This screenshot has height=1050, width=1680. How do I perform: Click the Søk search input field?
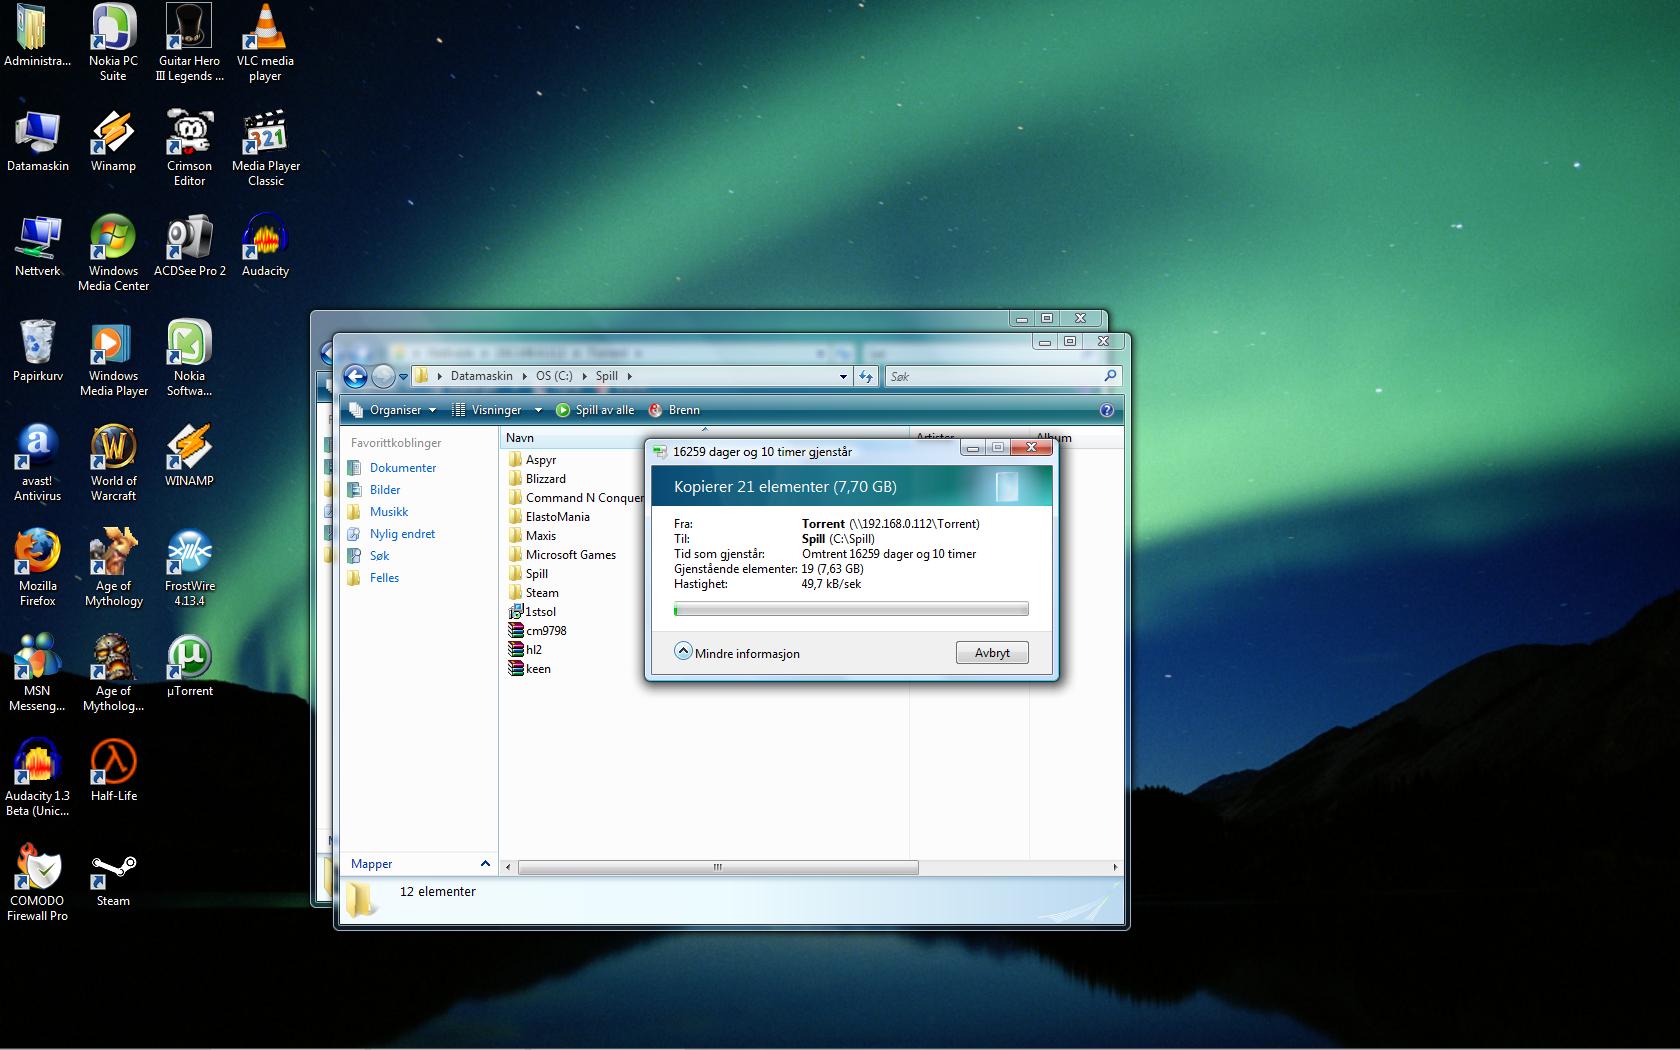click(x=1002, y=377)
